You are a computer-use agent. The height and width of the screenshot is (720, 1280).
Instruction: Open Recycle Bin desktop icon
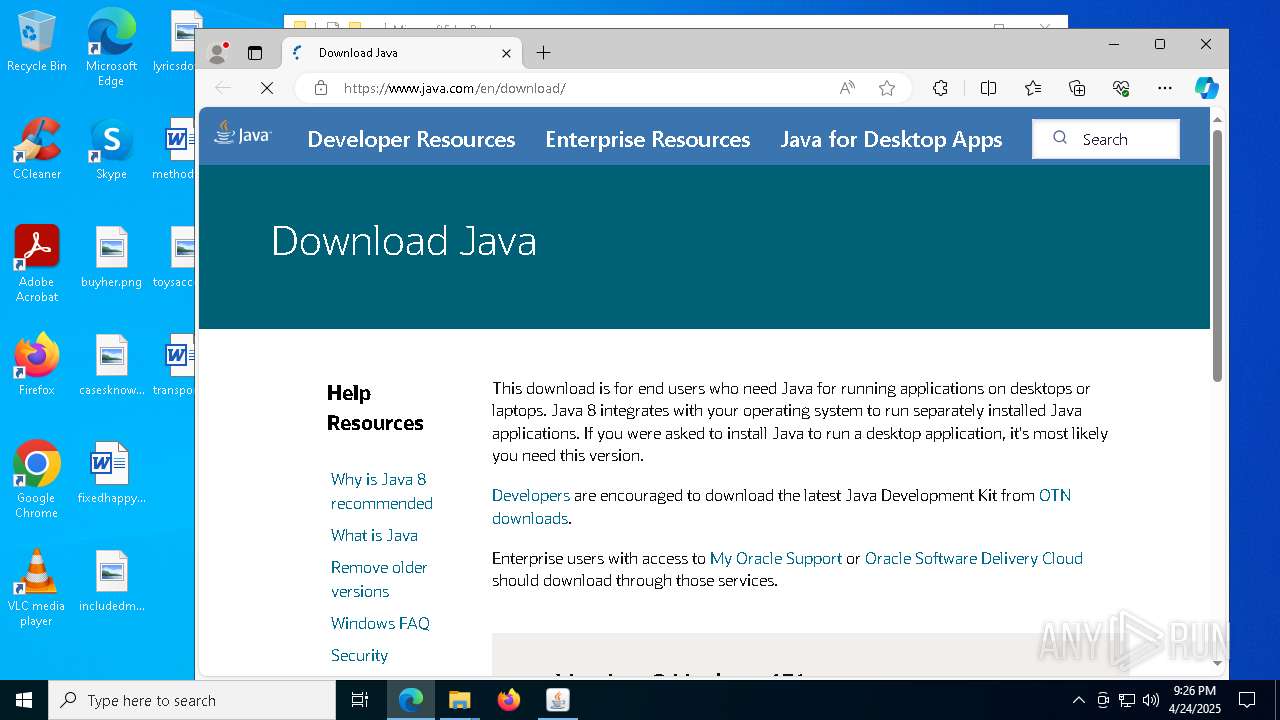click(x=37, y=41)
